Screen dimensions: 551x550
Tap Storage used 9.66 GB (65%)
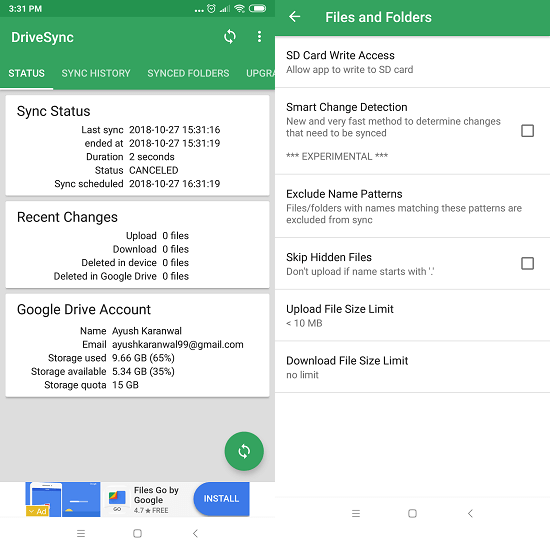pos(143,358)
